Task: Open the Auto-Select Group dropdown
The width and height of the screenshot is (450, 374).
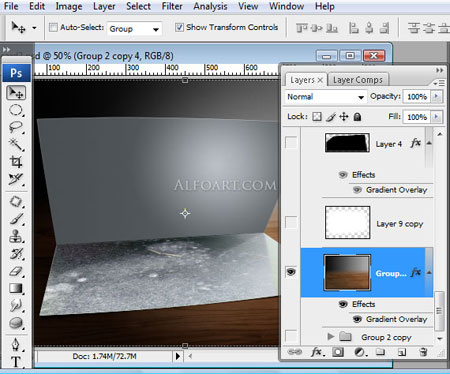Action: [x=134, y=29]
